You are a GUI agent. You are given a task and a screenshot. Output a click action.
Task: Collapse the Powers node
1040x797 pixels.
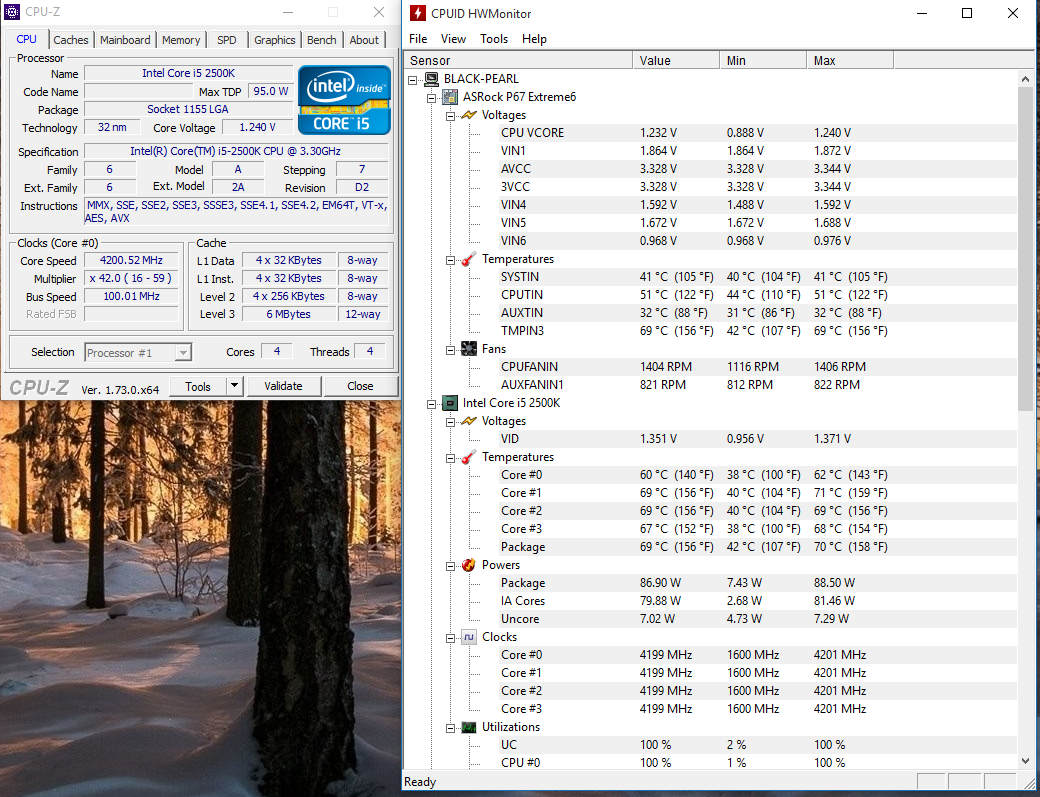450,566
